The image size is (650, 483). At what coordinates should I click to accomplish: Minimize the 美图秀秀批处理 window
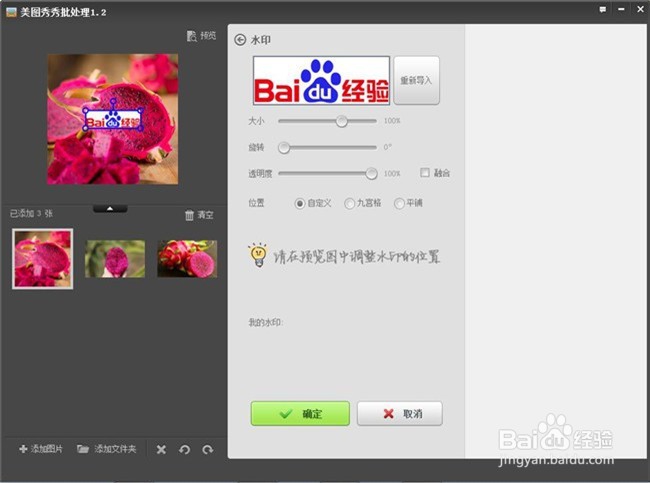click(x=621, y=9)
